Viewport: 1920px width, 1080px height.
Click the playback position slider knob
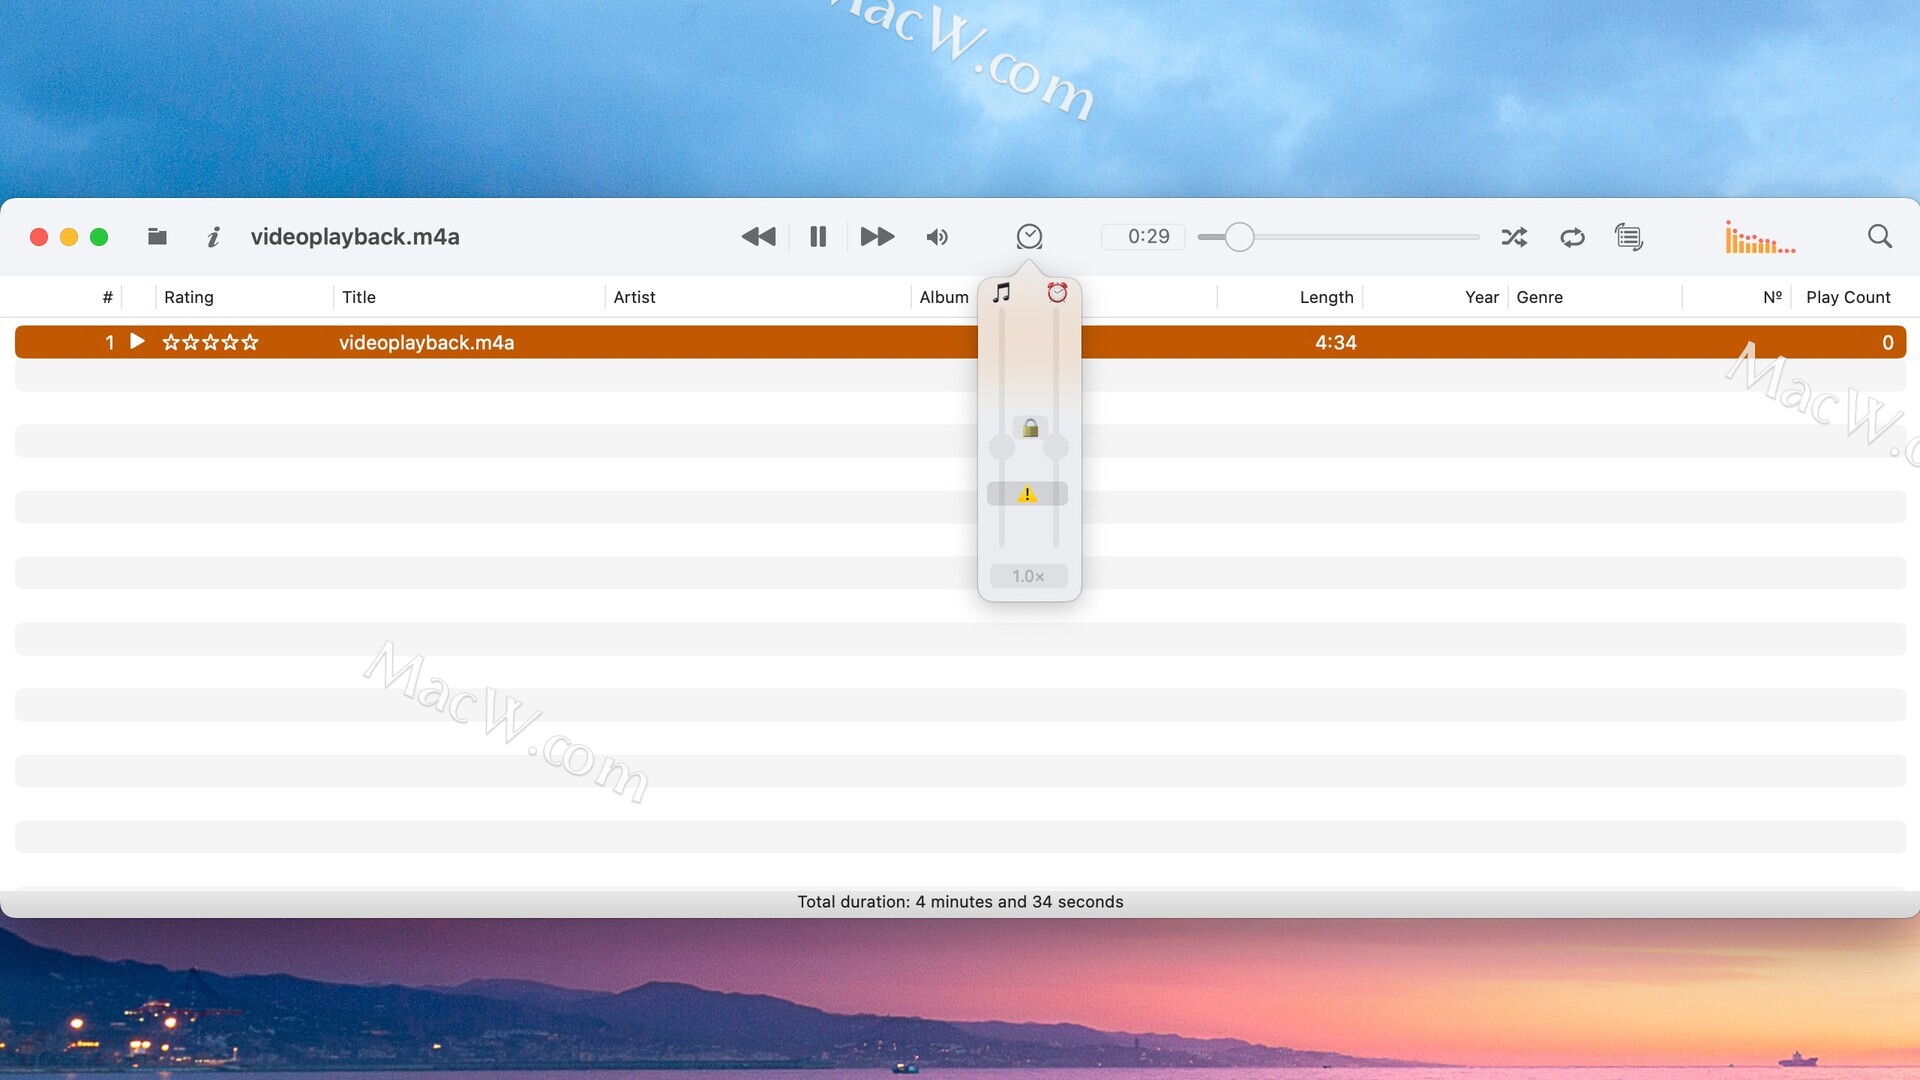click(x=1239, y=237)
